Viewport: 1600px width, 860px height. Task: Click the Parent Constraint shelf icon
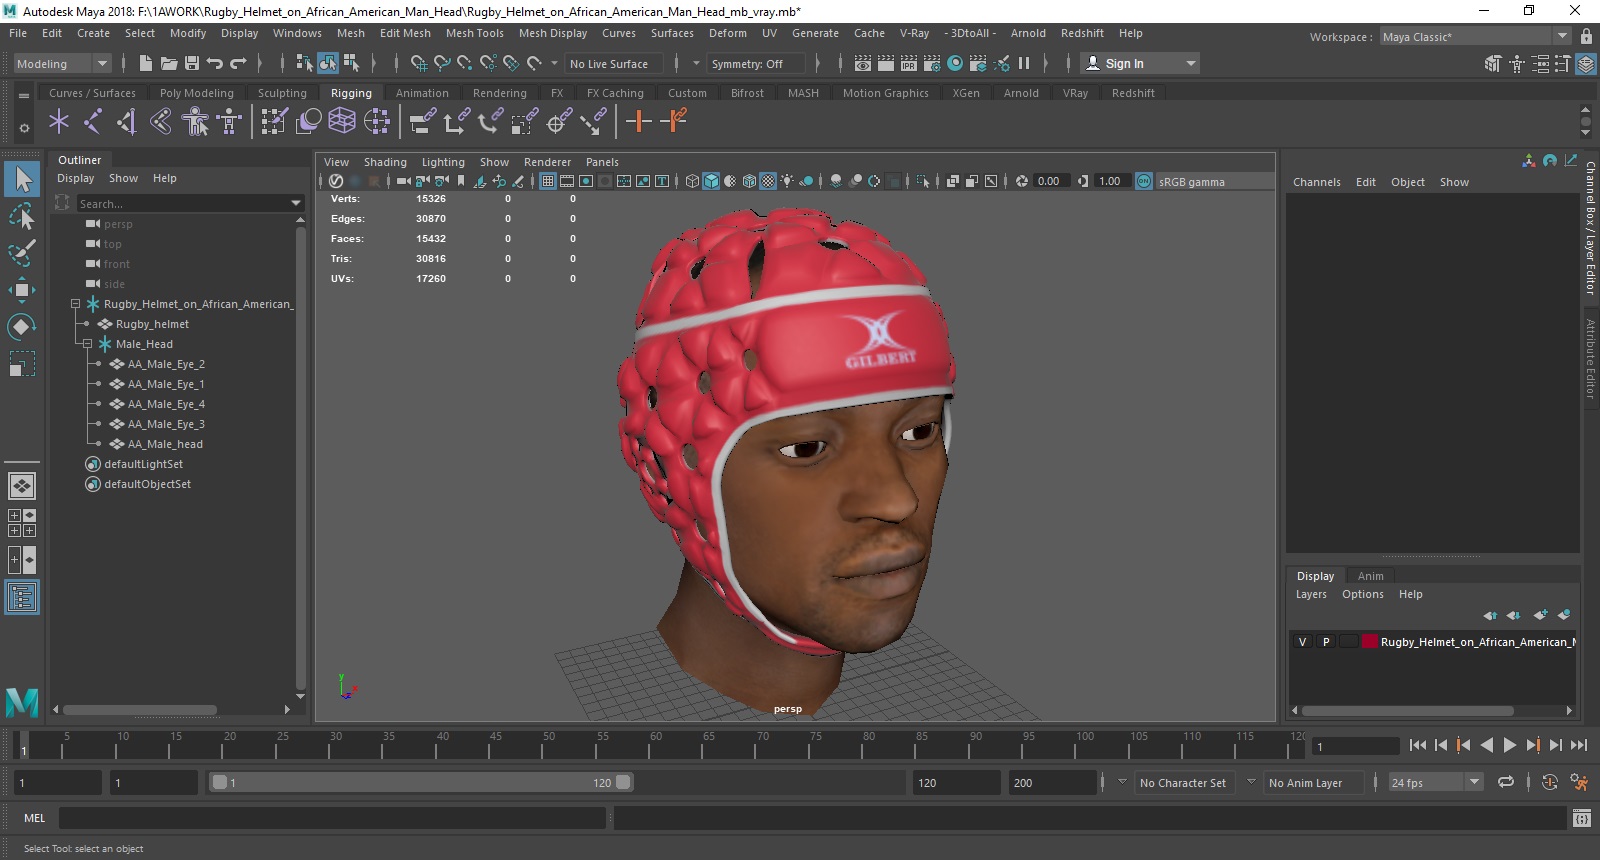coord(423,122)
